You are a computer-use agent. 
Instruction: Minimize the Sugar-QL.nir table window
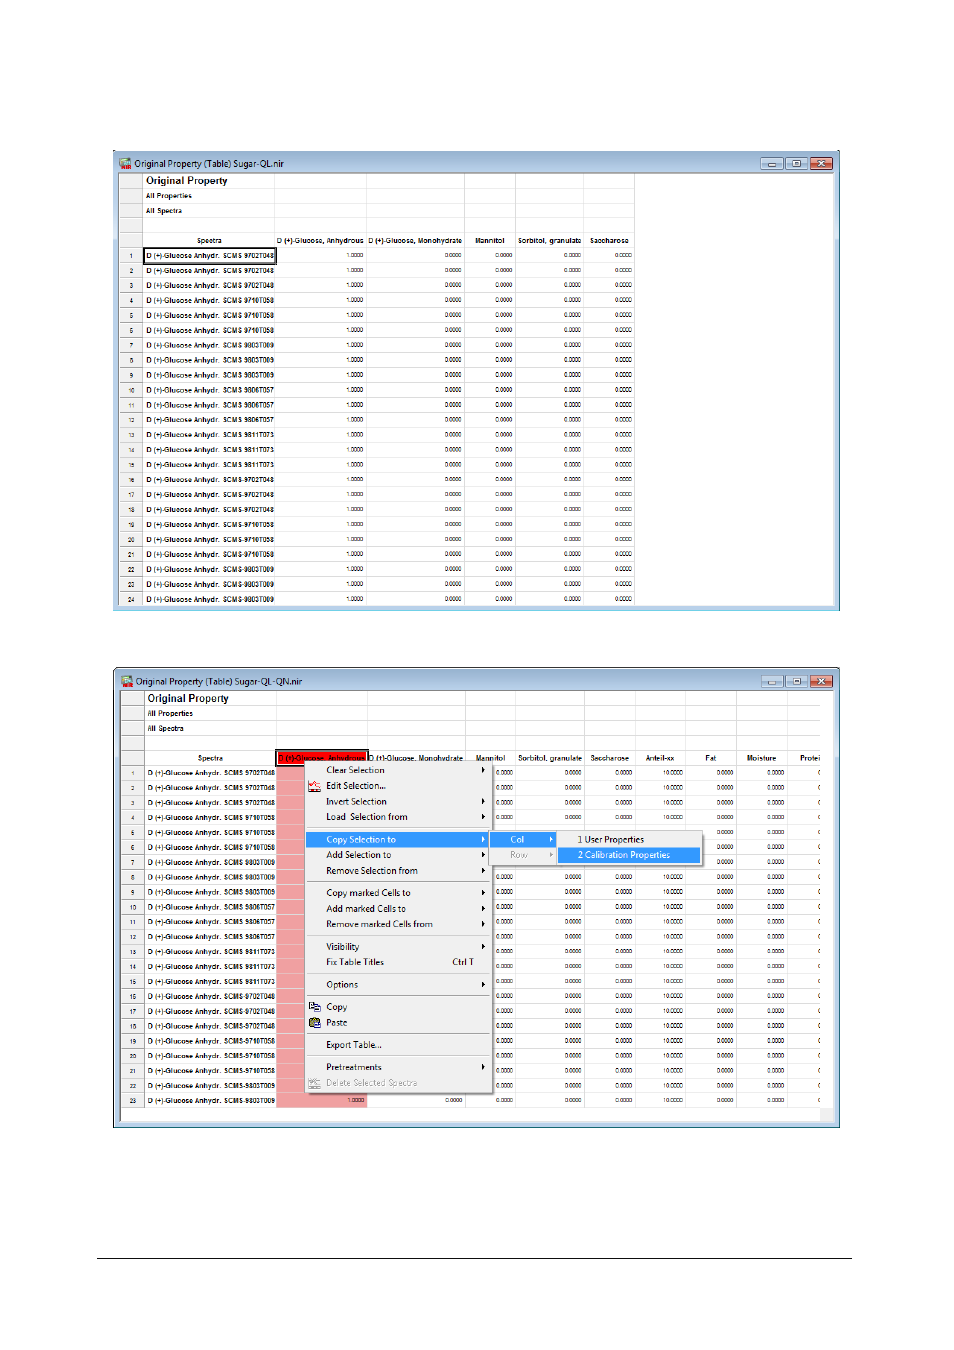pos(771,163)
